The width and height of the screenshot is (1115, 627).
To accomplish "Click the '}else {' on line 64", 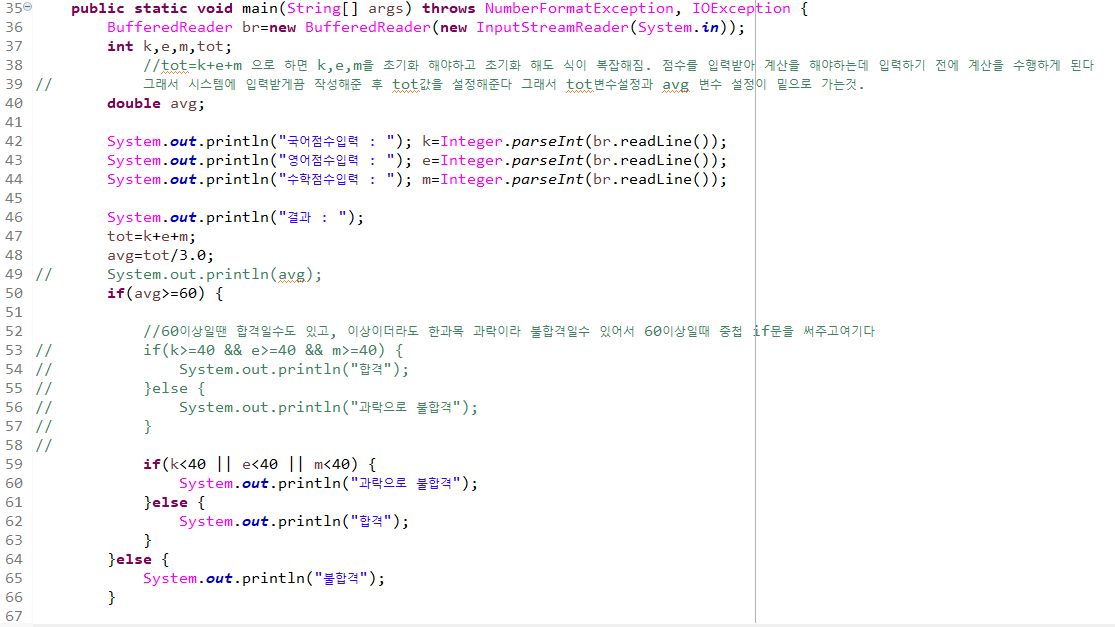I will pos(138,559).
